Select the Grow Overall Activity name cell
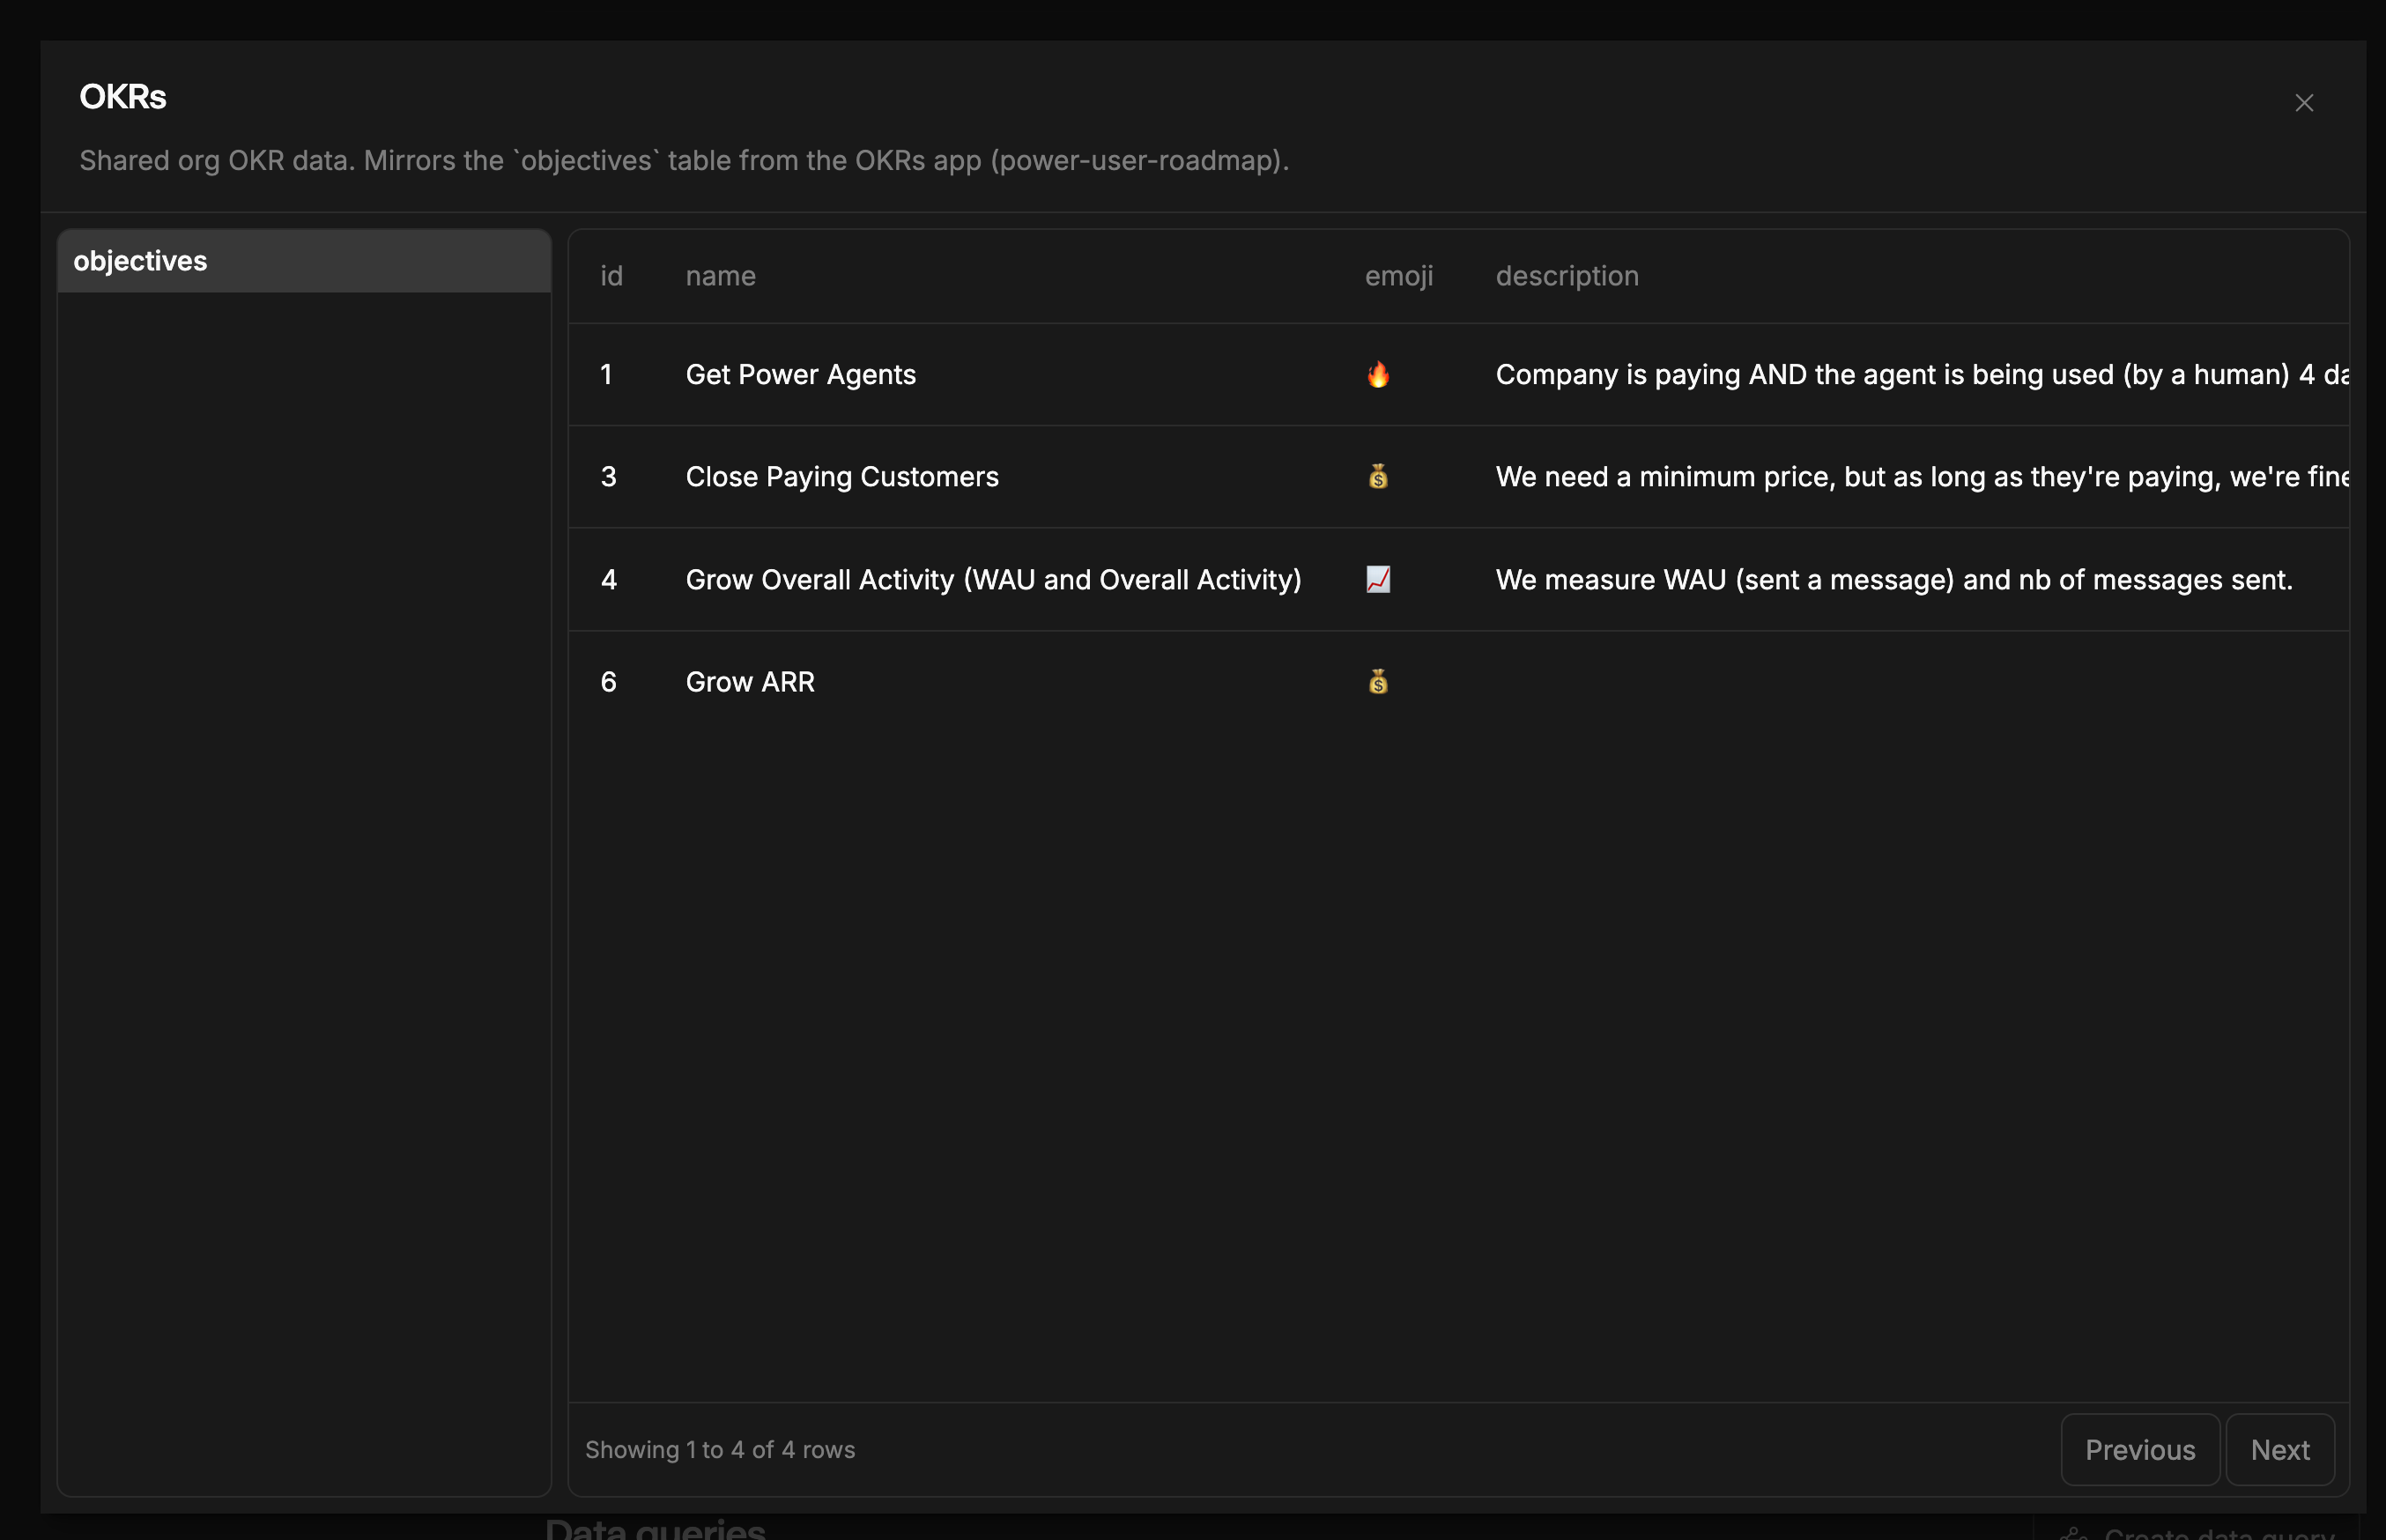This screenshot has width=2386, height=1540. (993, 580)
